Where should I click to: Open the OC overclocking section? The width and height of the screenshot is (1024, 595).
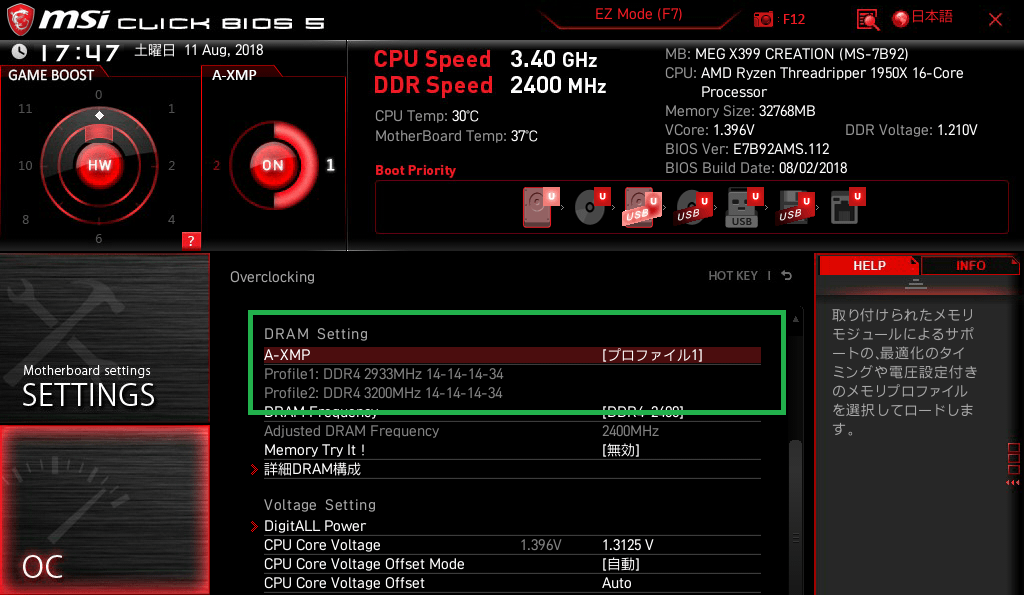tap(104, 510)
